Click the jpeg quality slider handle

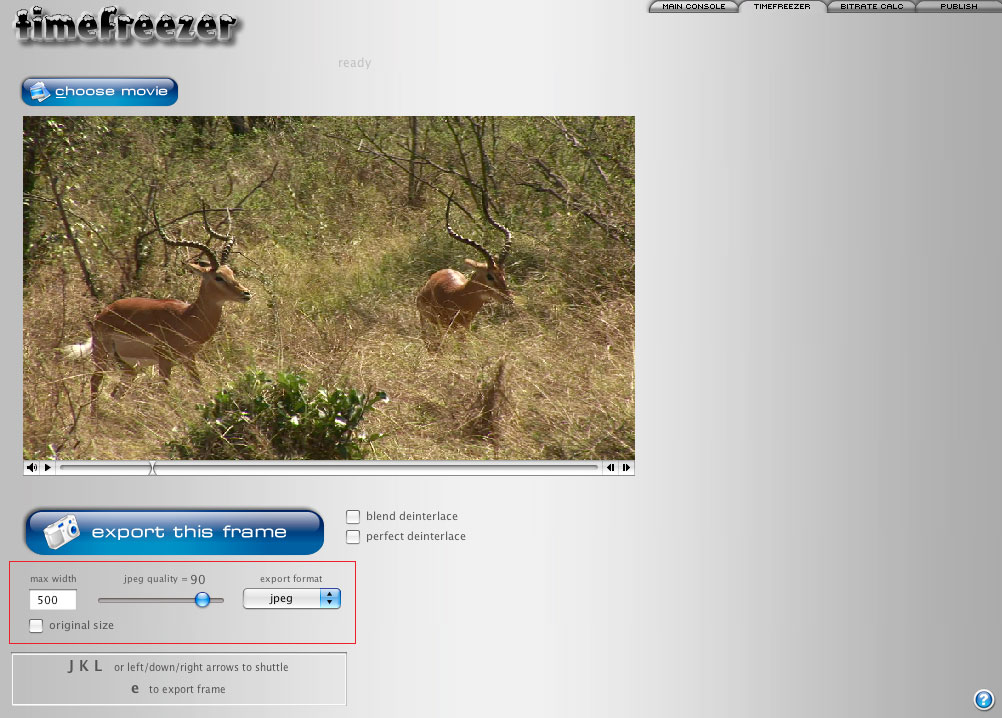click(202, 600)
